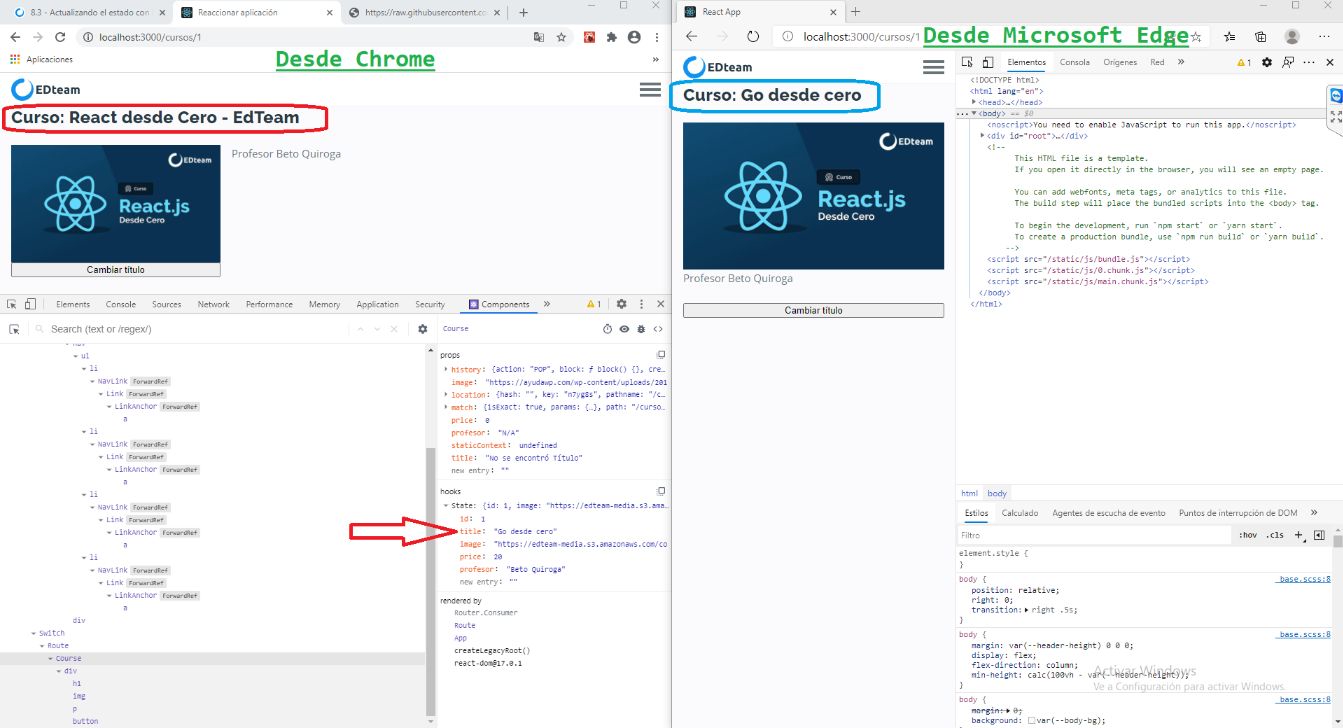Open Orígenes tab in Edge DevTools
The image size is (1343, 728).
point(1120,62)
